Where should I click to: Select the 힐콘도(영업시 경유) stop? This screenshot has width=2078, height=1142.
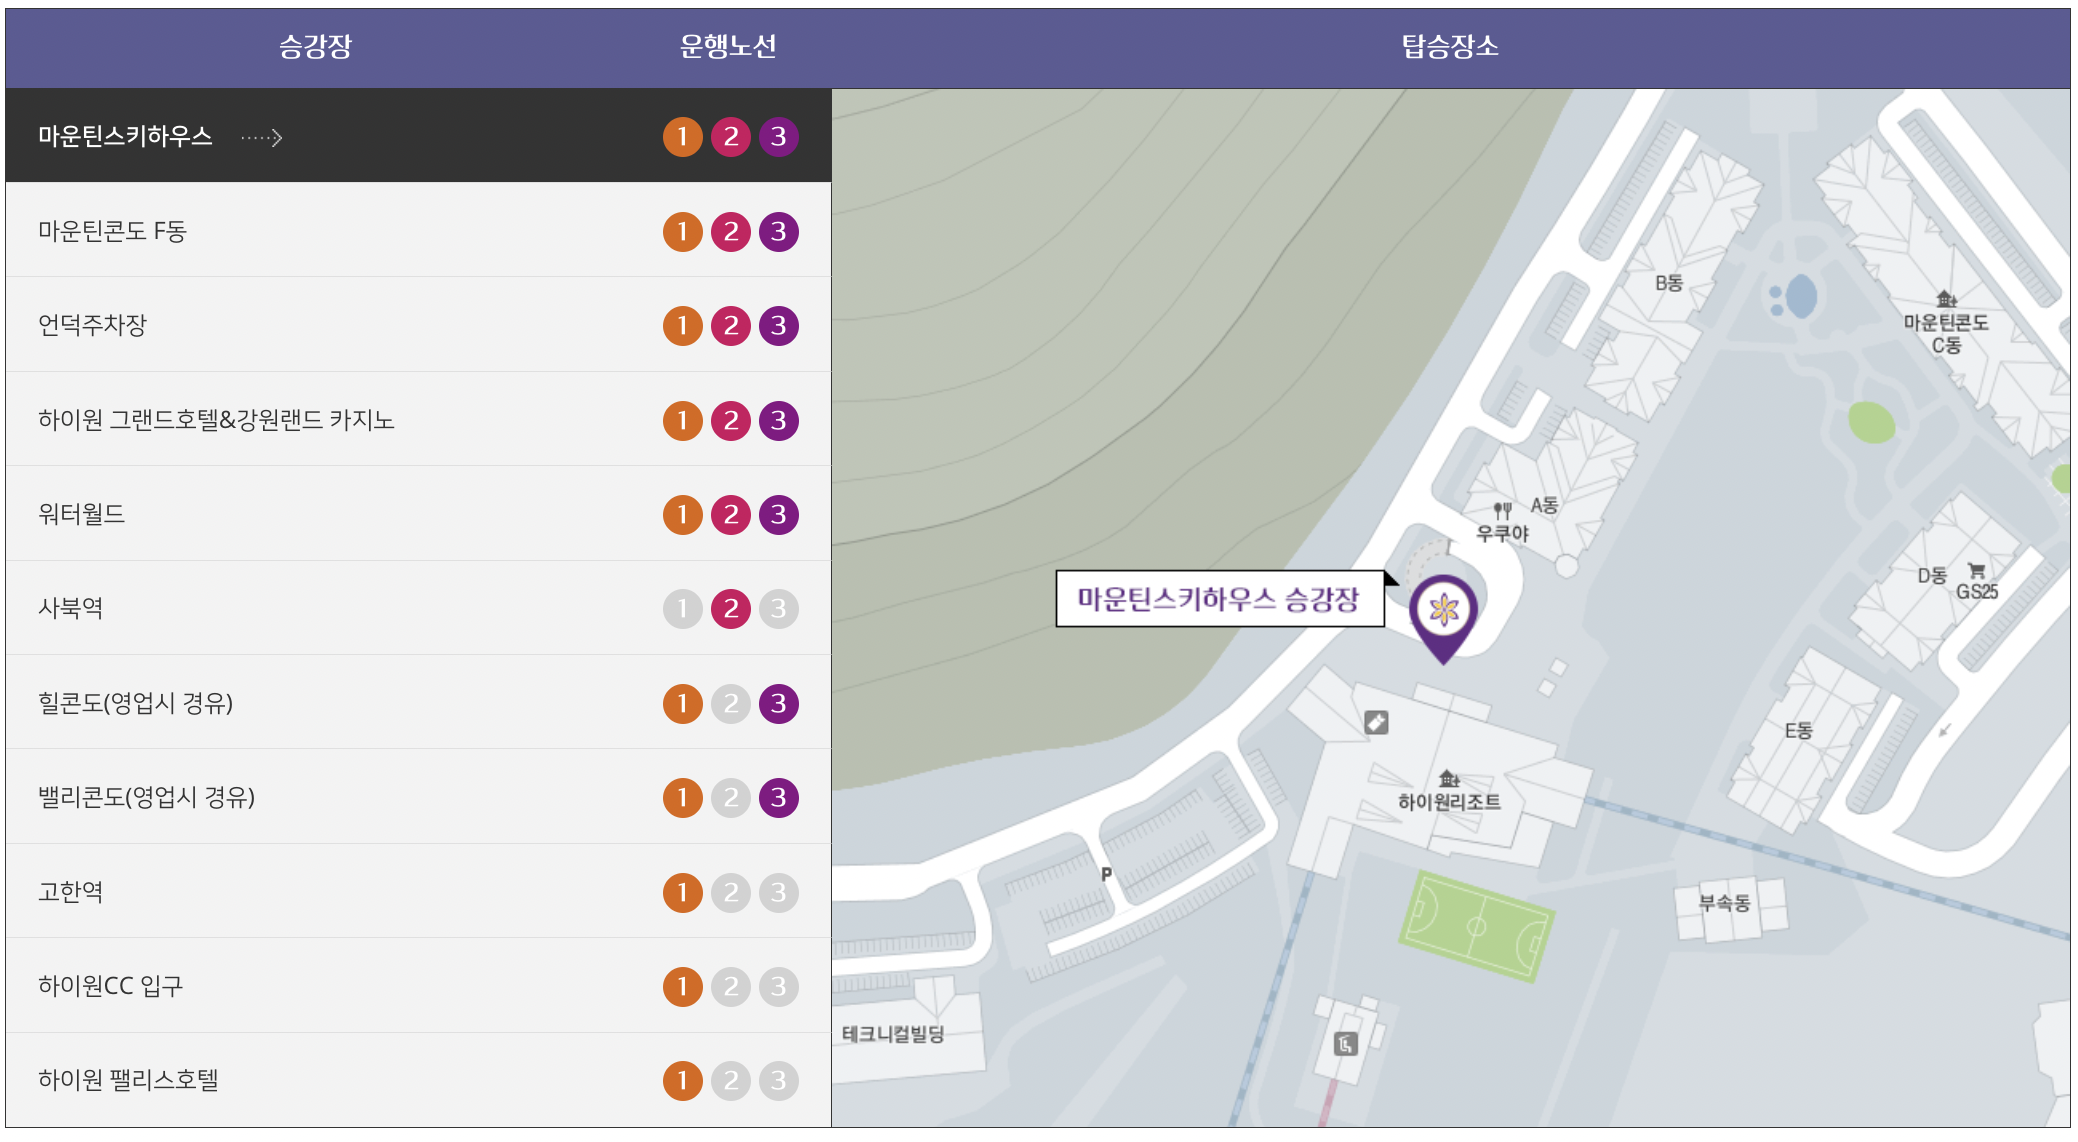(418, 703)
